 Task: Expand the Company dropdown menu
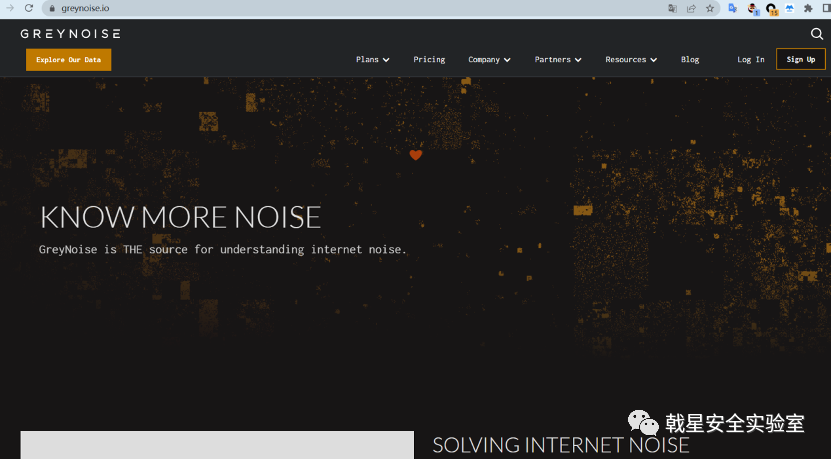pos(489,60)
